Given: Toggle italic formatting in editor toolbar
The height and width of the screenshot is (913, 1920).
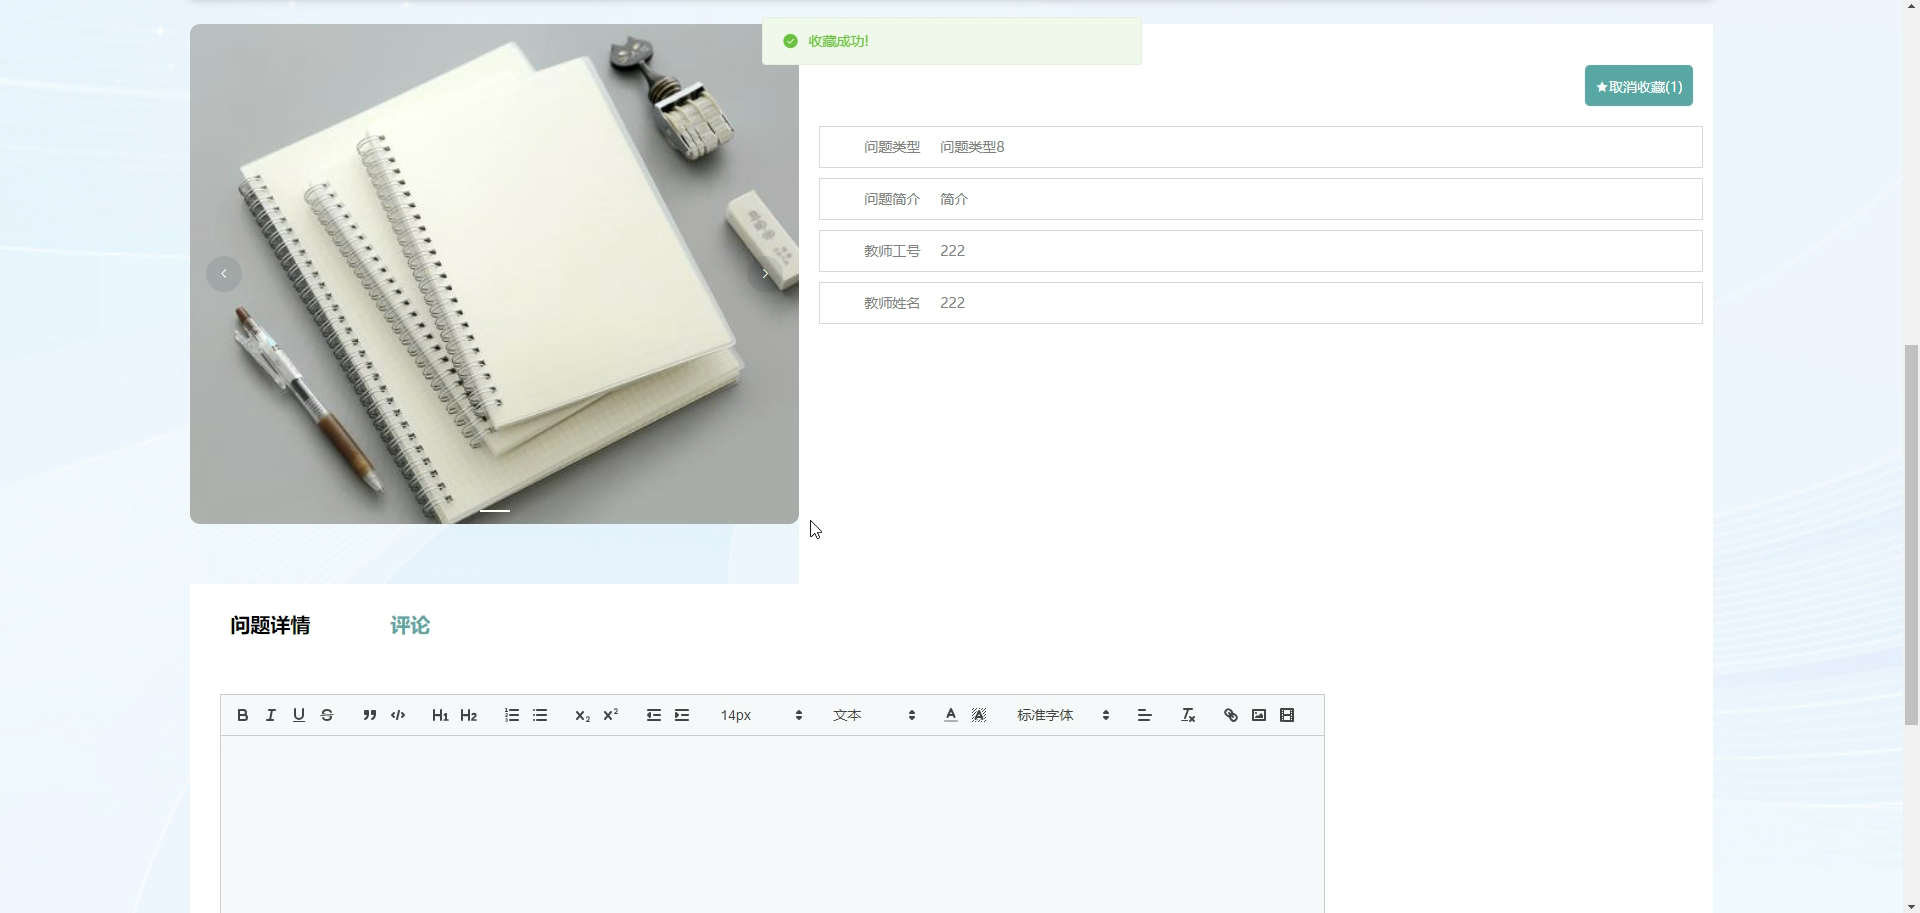Looking at the screenshot, I should pos(270,715).
